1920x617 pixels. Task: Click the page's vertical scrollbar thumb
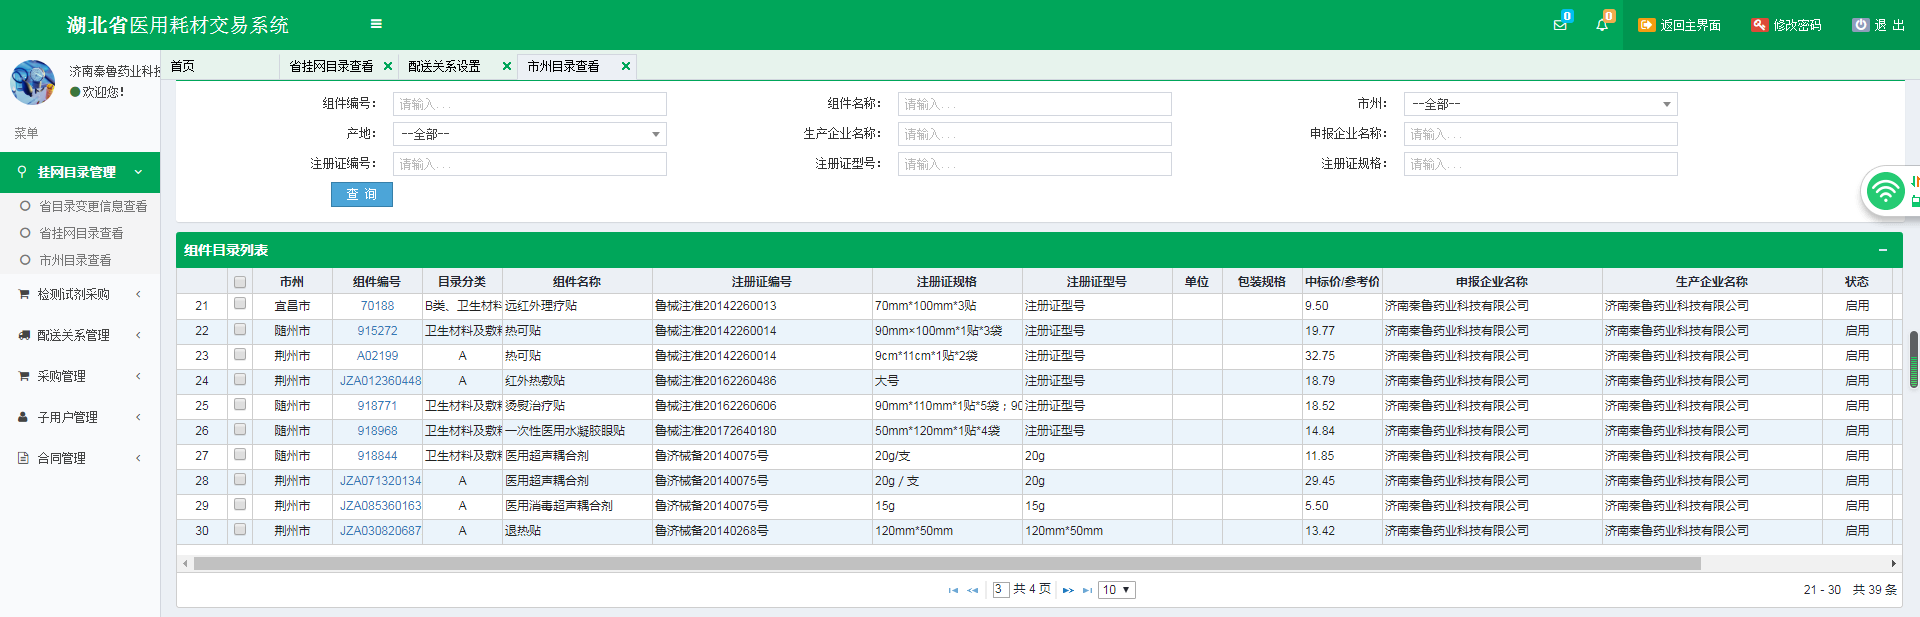coord(1914,359)
